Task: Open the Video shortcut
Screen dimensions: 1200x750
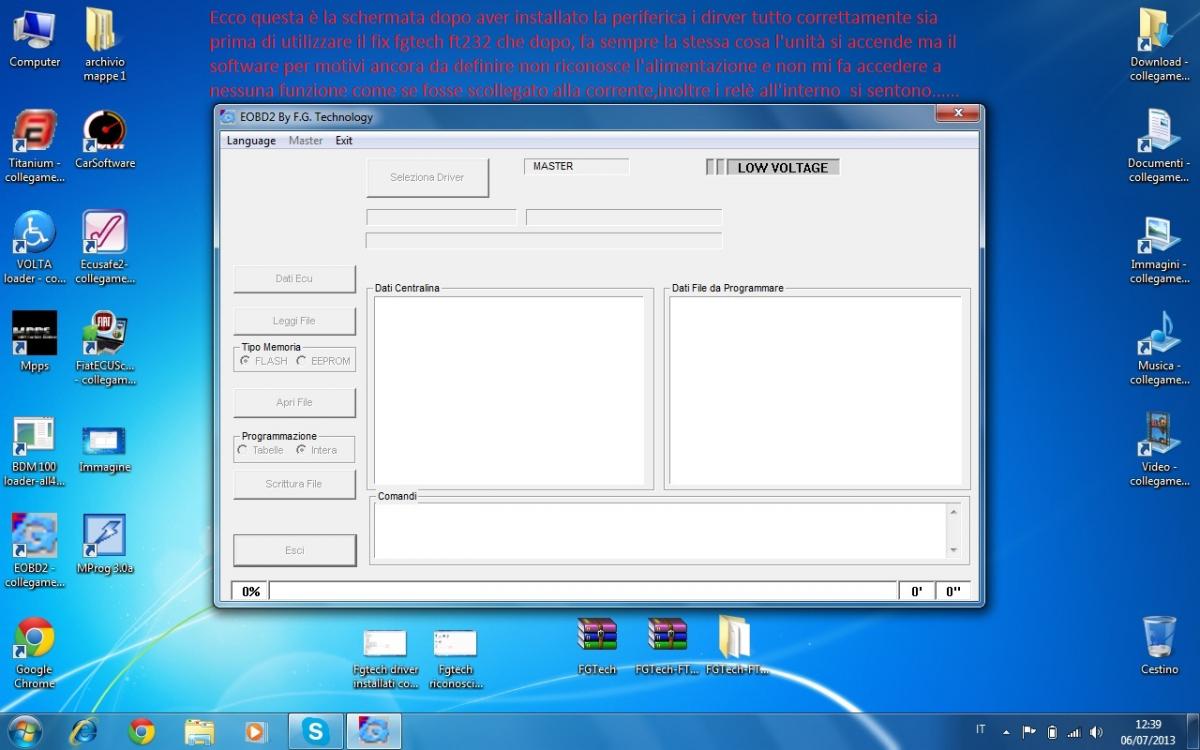Action: point(1158,450)
